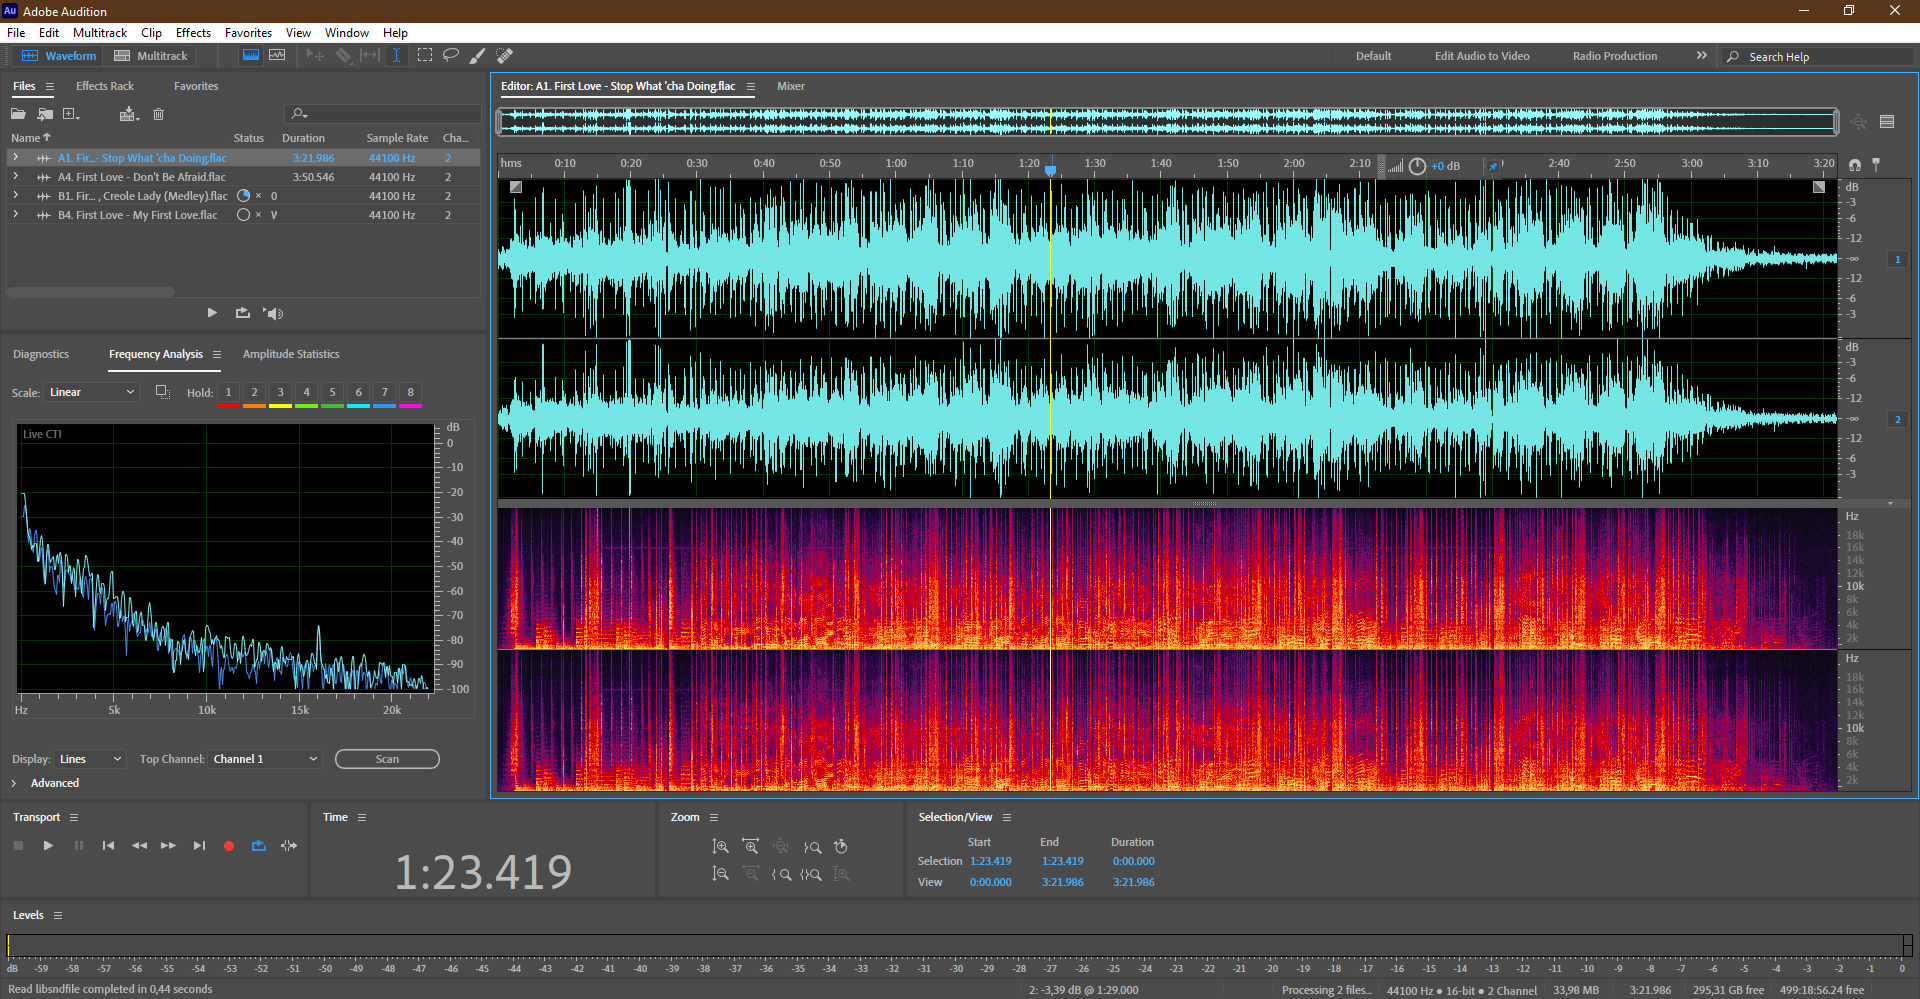Select the Default workspace

(1373, 56)
